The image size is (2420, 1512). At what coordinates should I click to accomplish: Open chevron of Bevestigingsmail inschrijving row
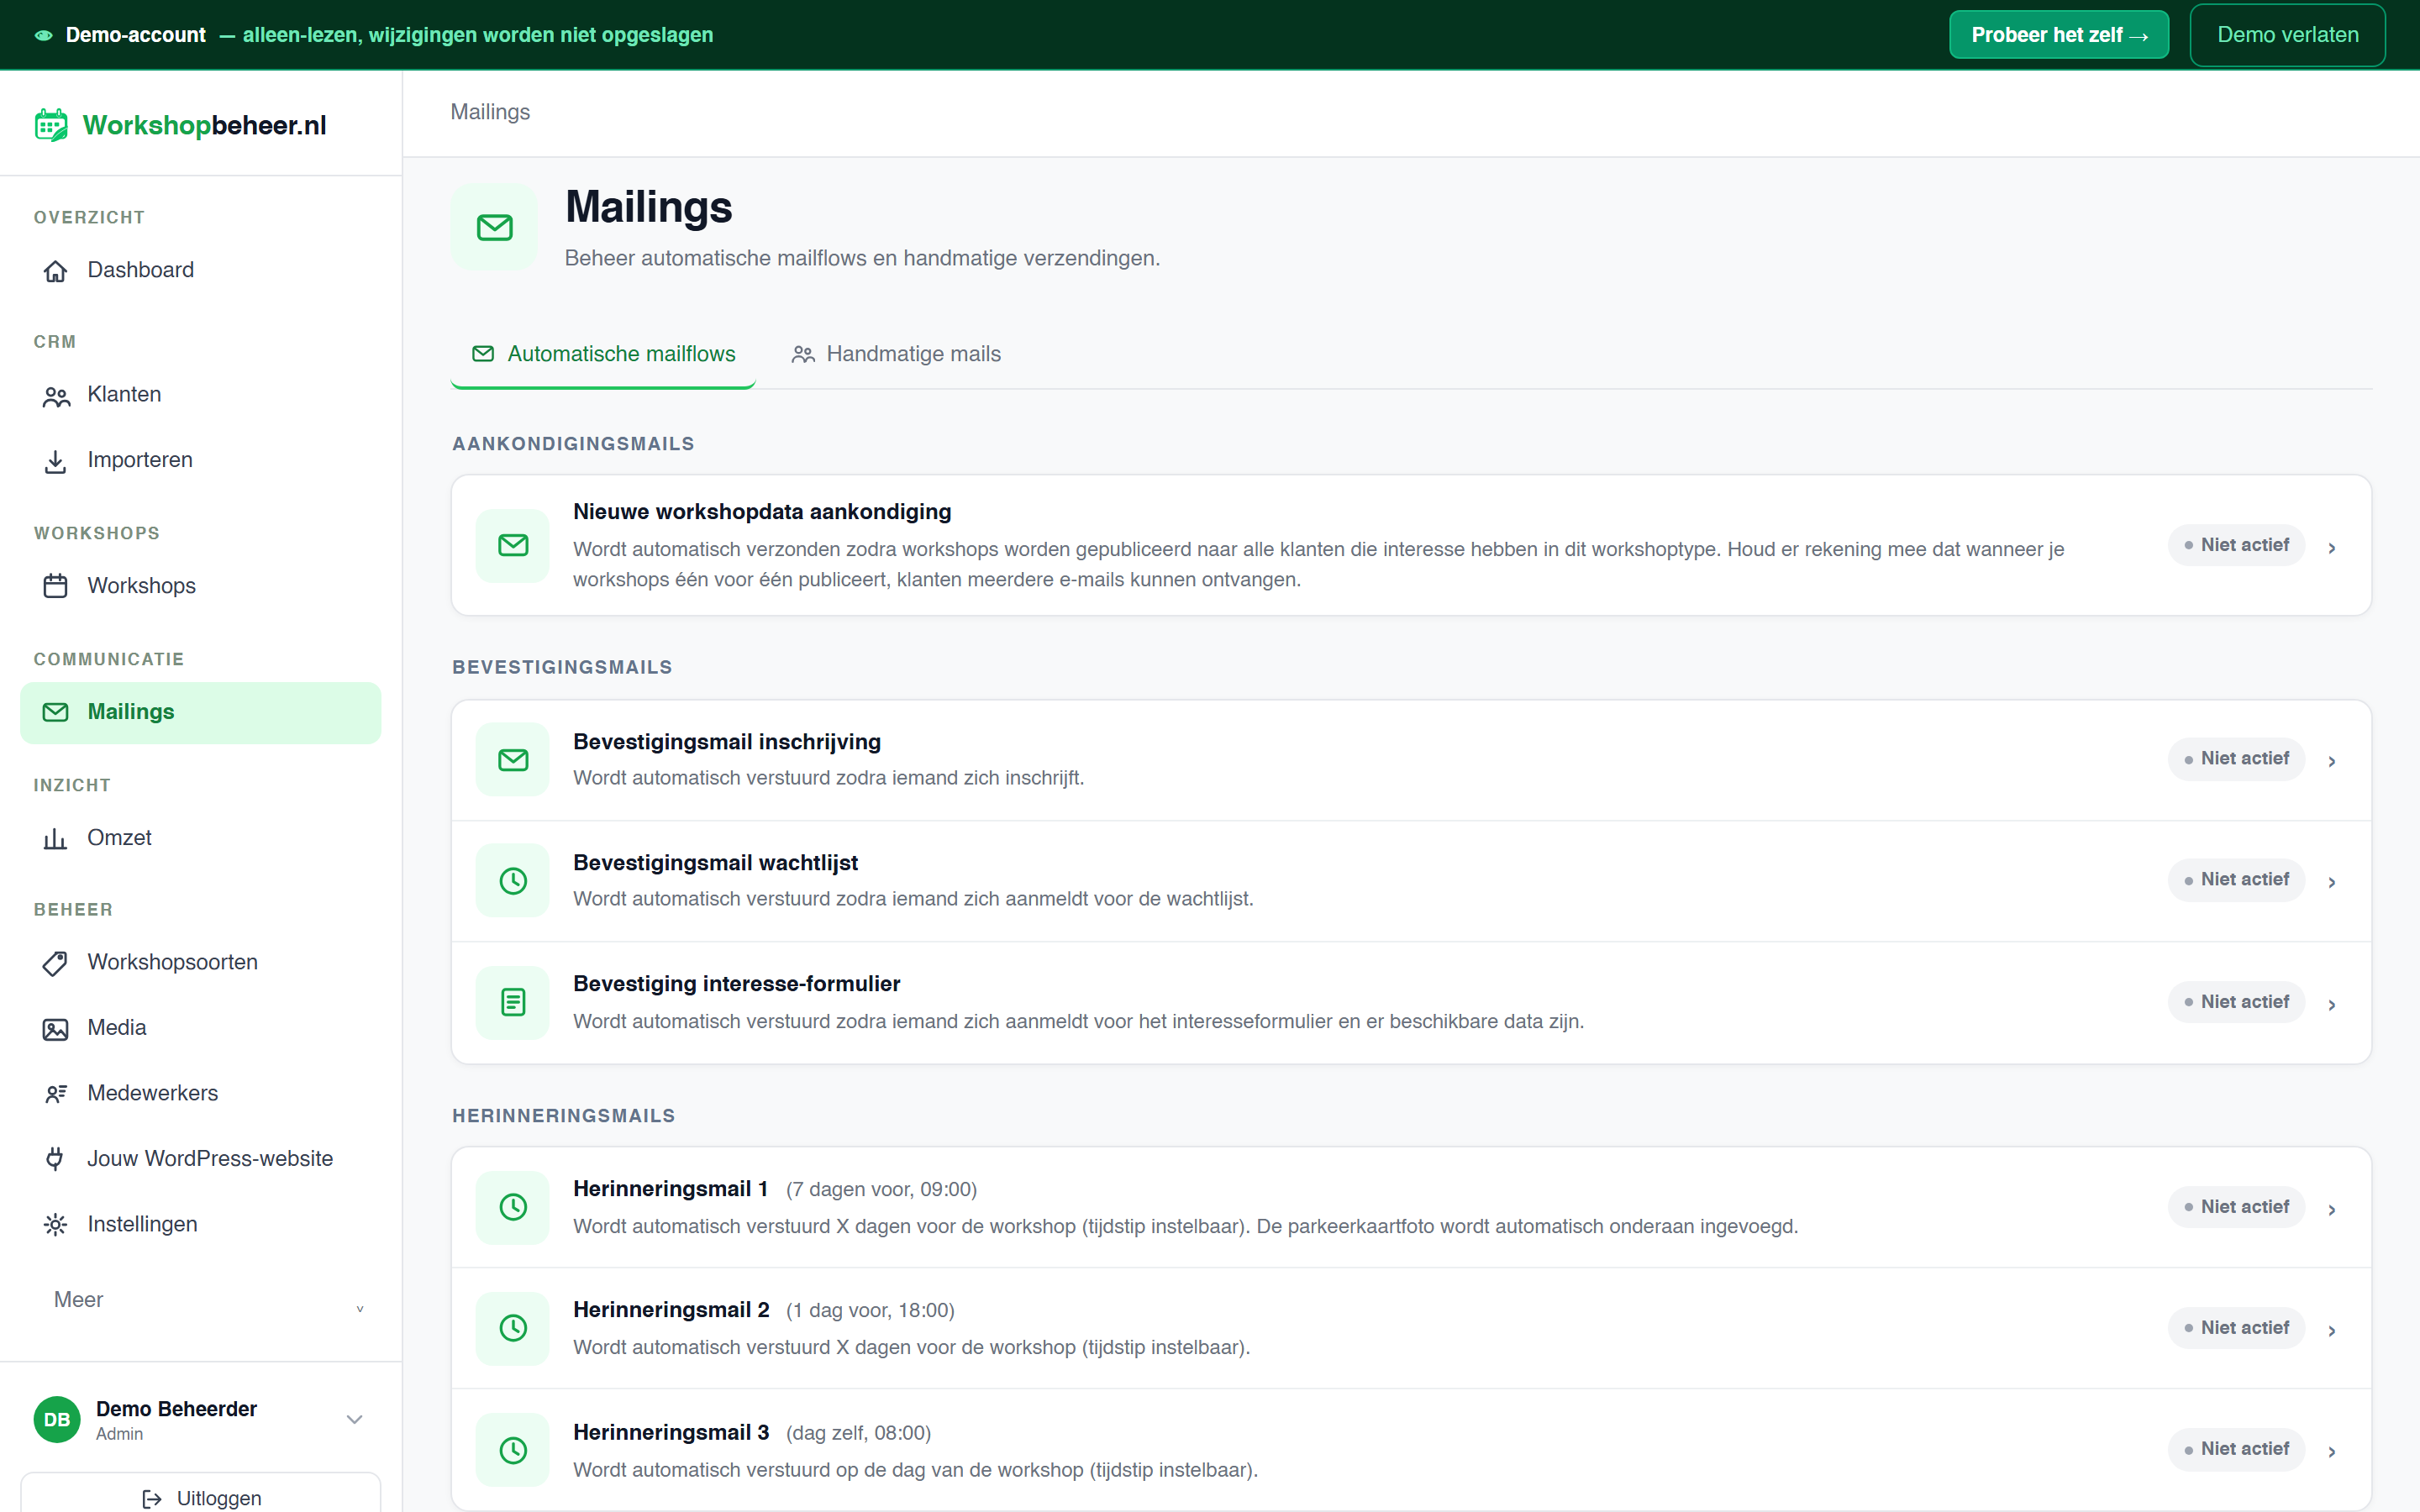[x=2332, y=762]
